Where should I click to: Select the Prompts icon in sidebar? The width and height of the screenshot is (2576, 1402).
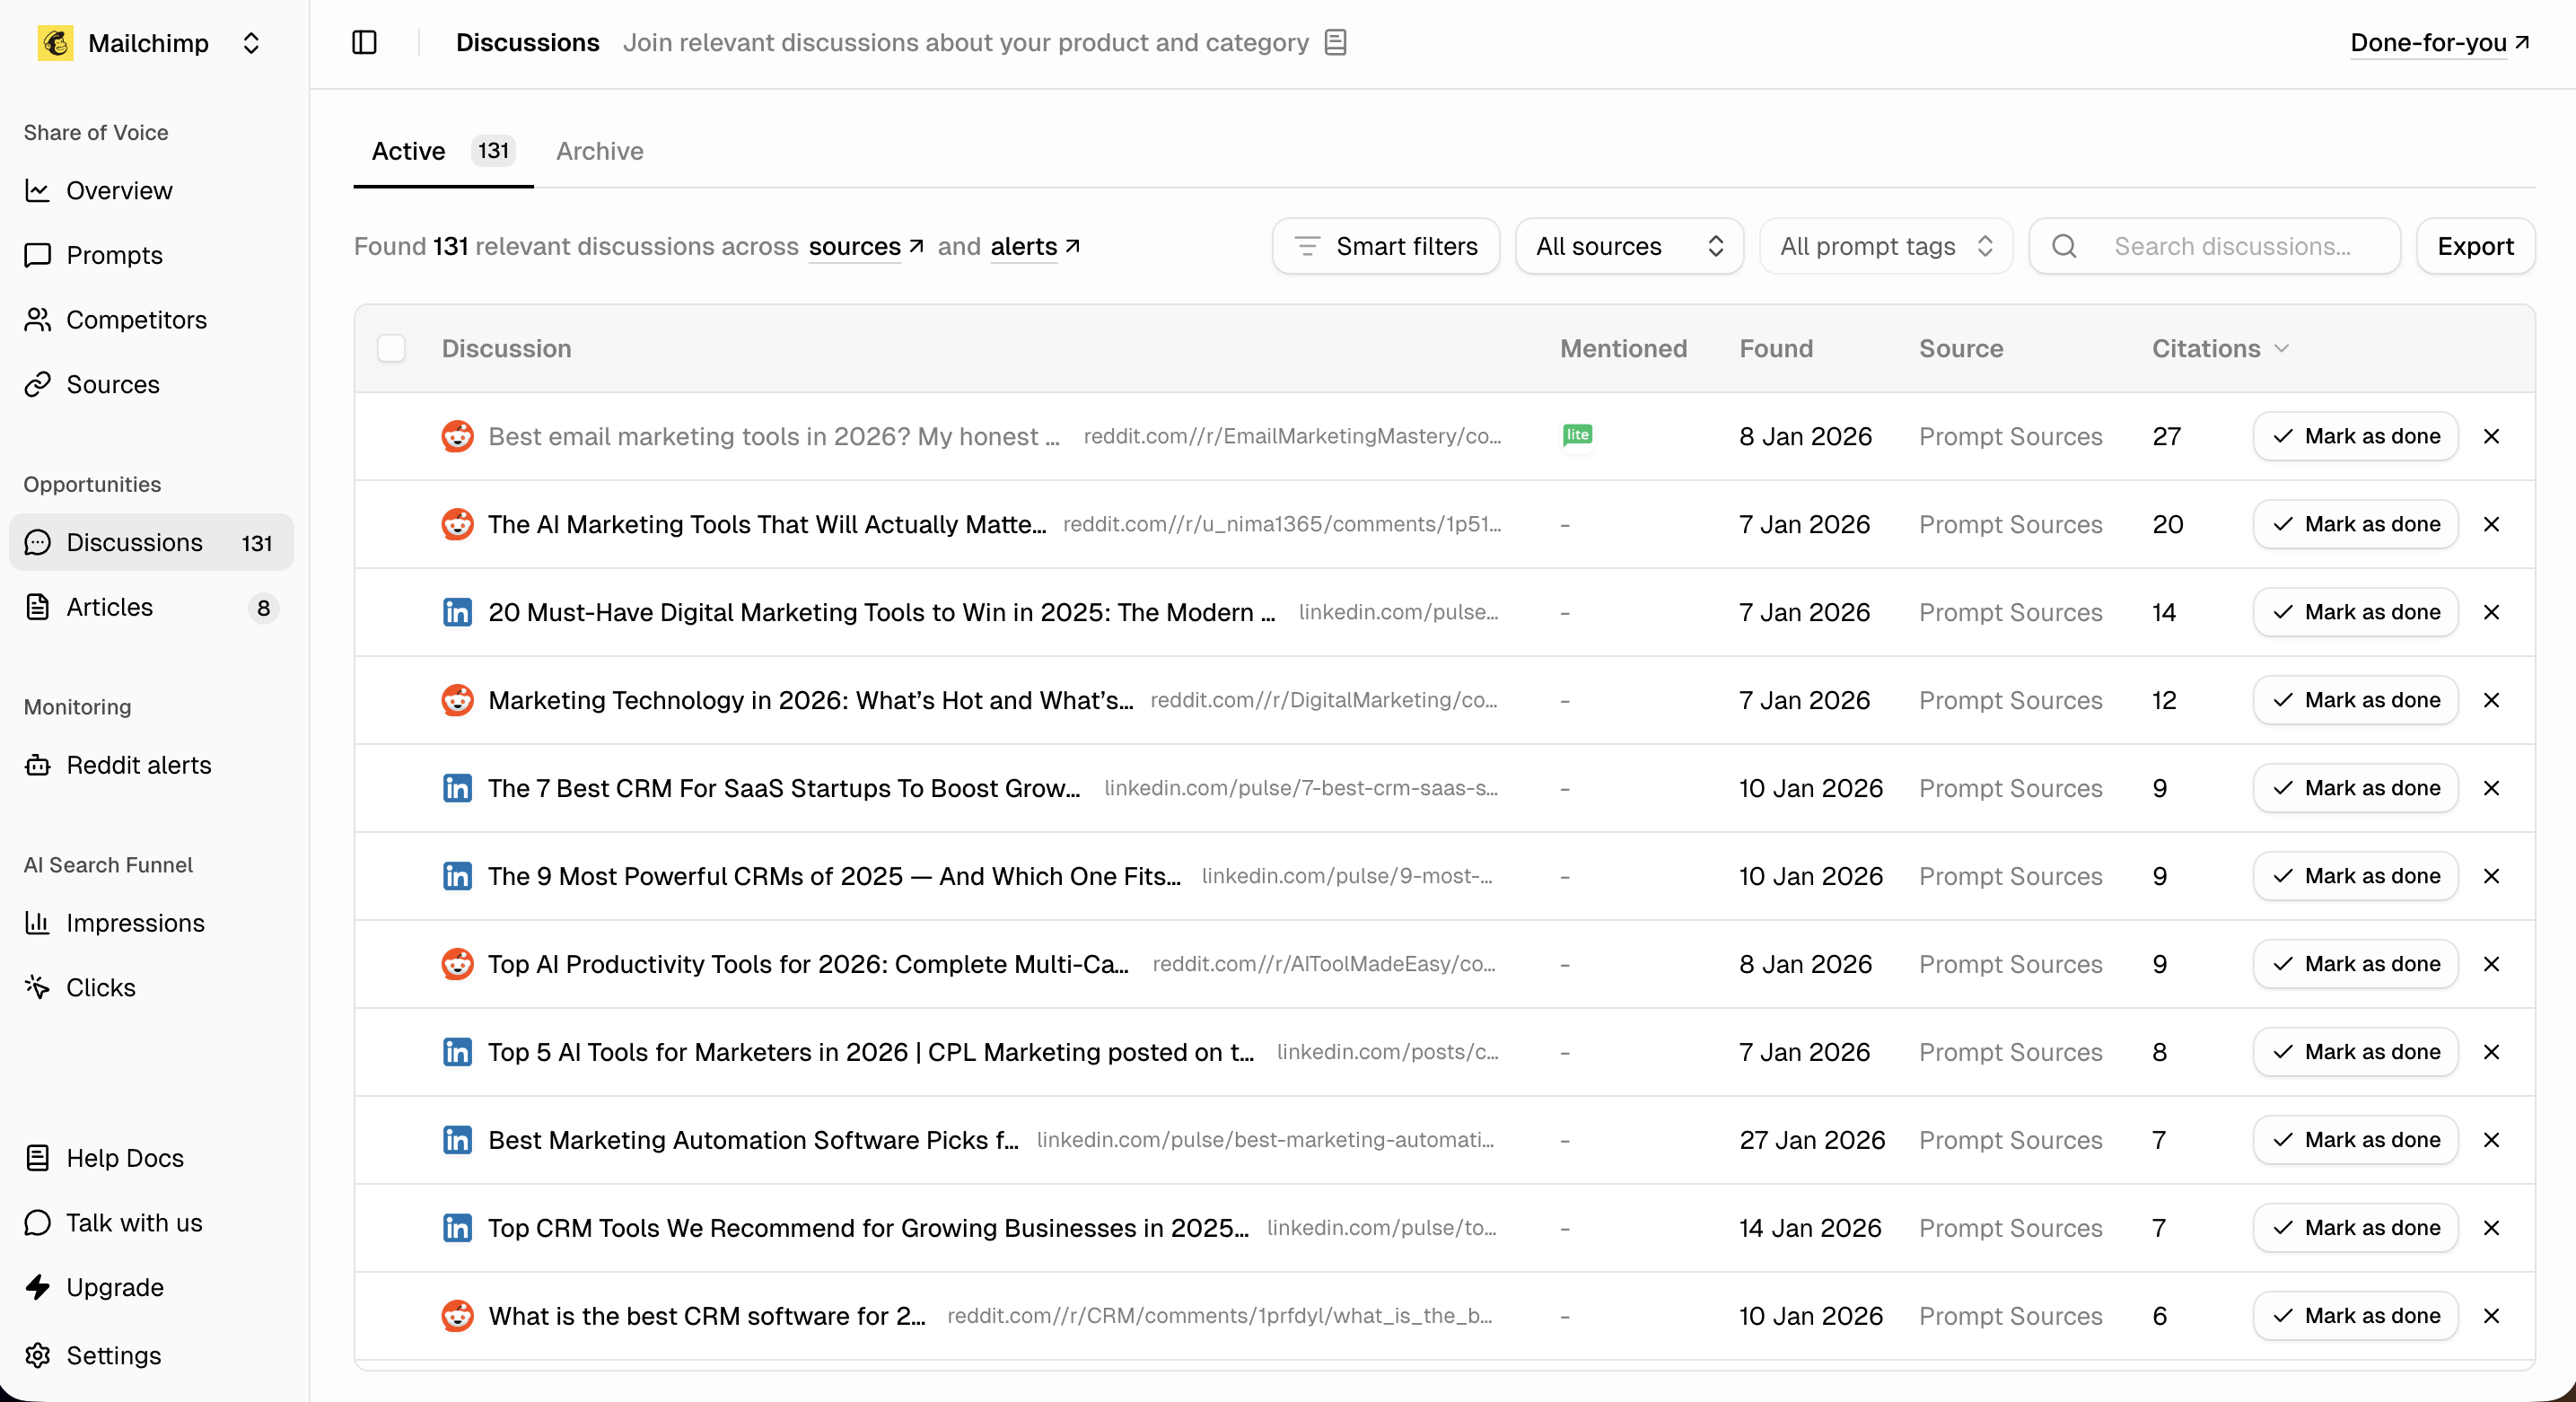pyautogui.click(x=37, y=254)
